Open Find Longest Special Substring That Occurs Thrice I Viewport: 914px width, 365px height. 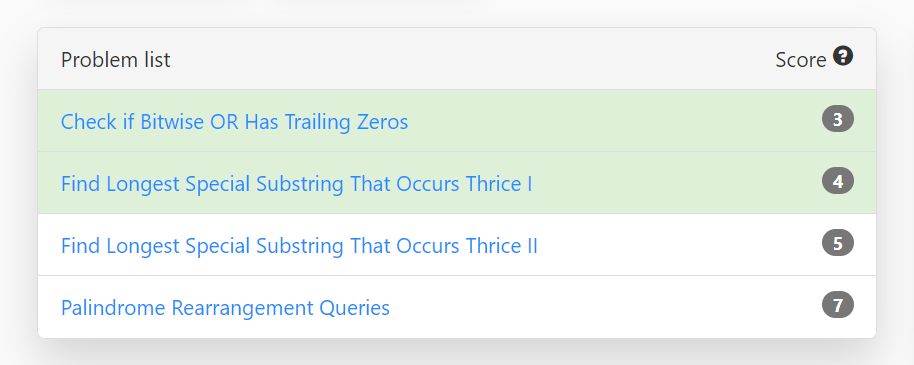(296, 184)
